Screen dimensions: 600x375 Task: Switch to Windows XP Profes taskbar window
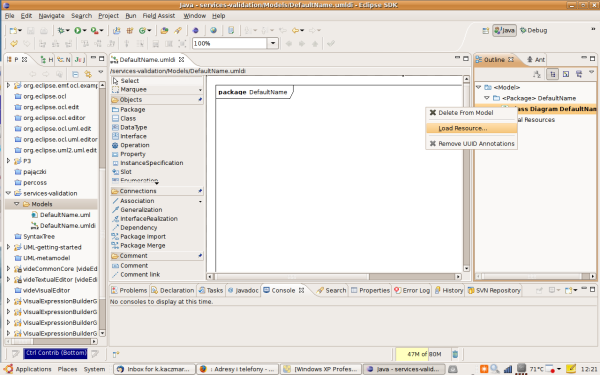320,369
